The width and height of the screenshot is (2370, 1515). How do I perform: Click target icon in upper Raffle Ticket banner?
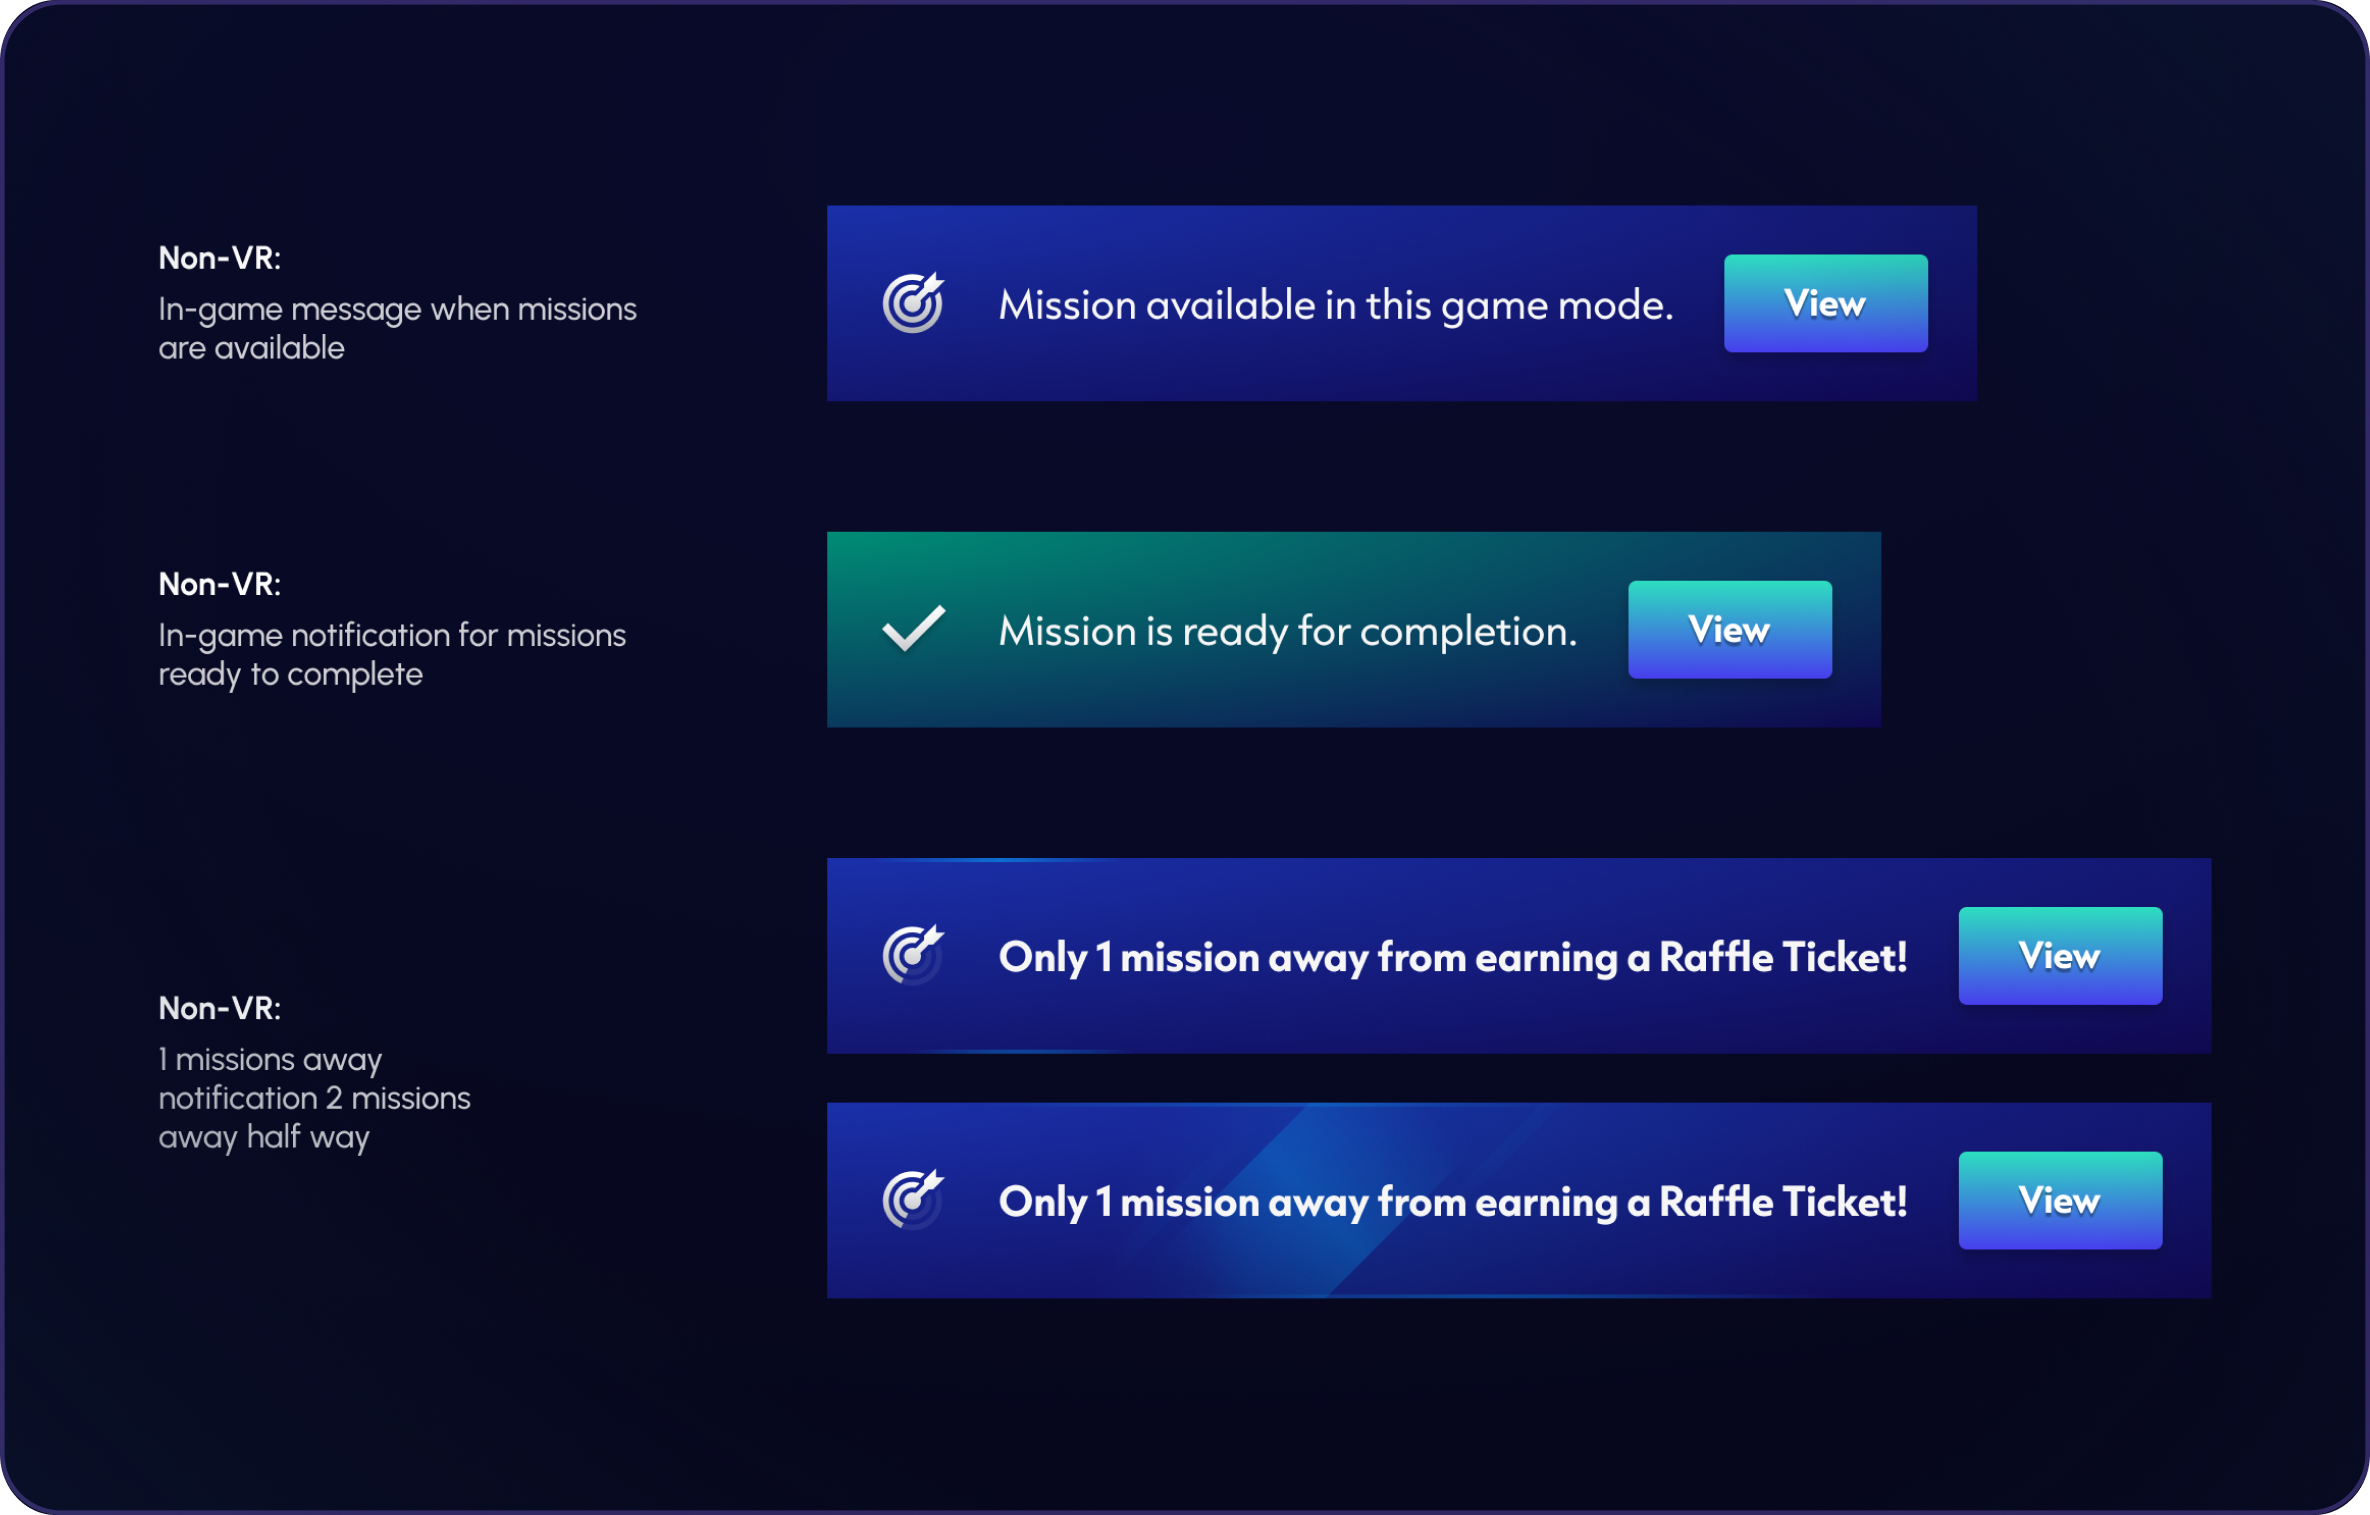click(913, 954)
